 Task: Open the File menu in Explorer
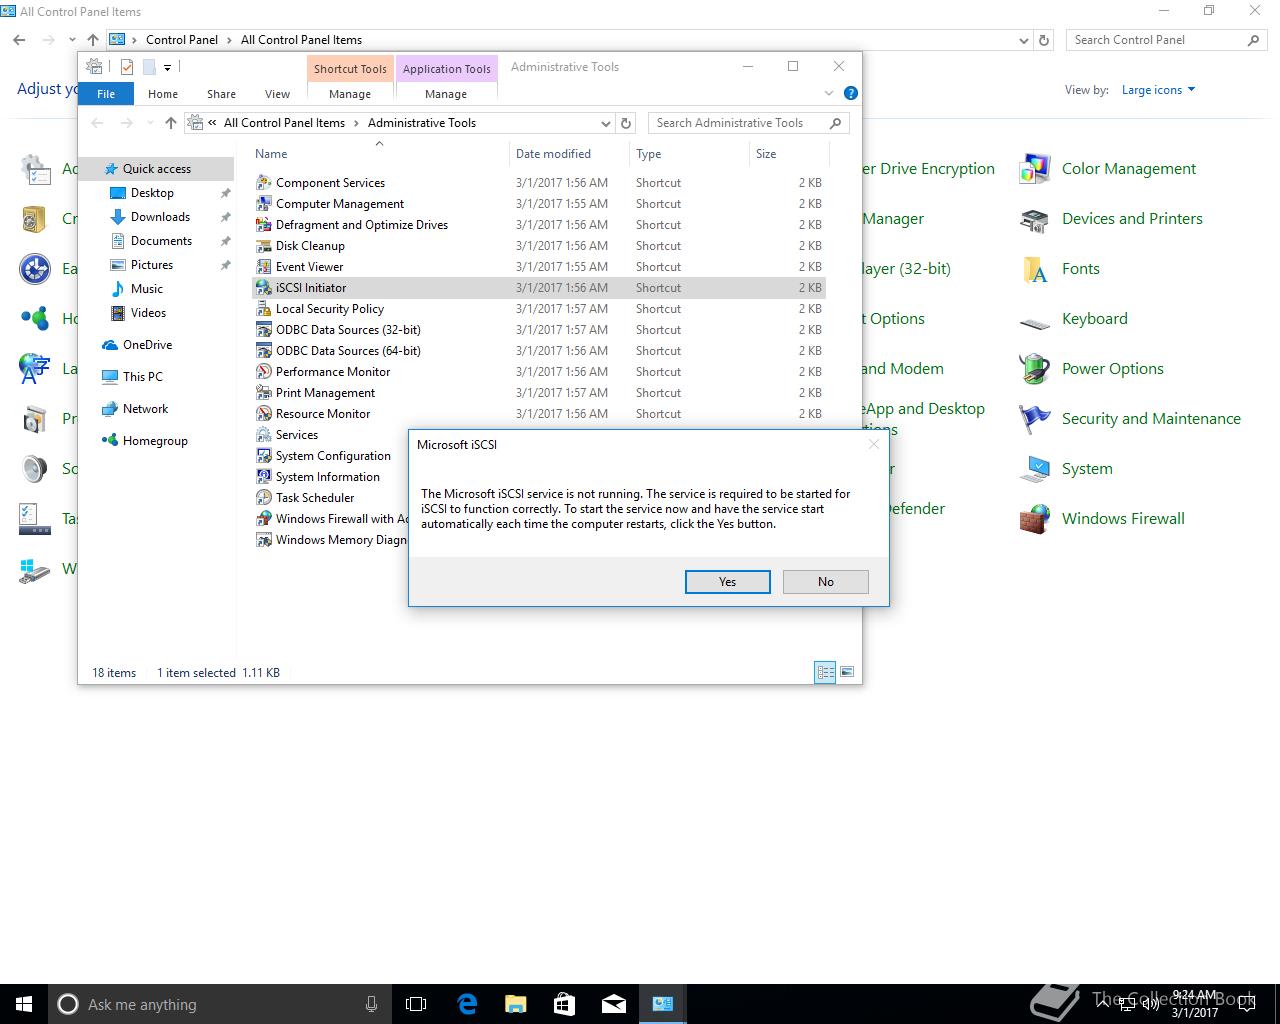coord(106,94)
